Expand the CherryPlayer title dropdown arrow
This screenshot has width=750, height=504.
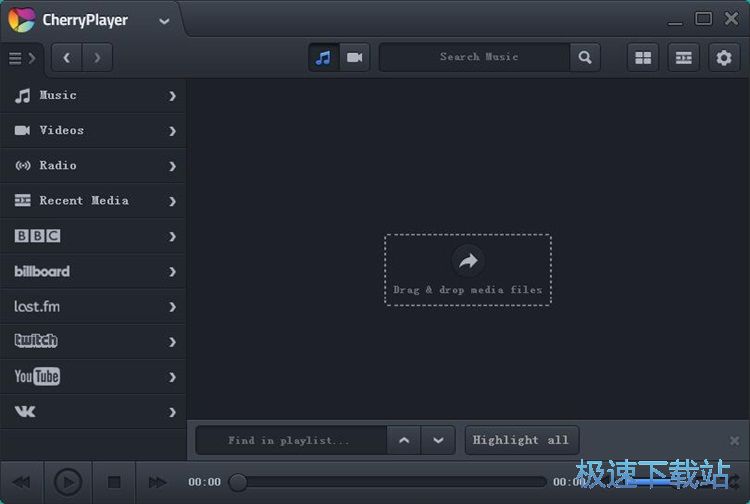(x=164, y=21)
